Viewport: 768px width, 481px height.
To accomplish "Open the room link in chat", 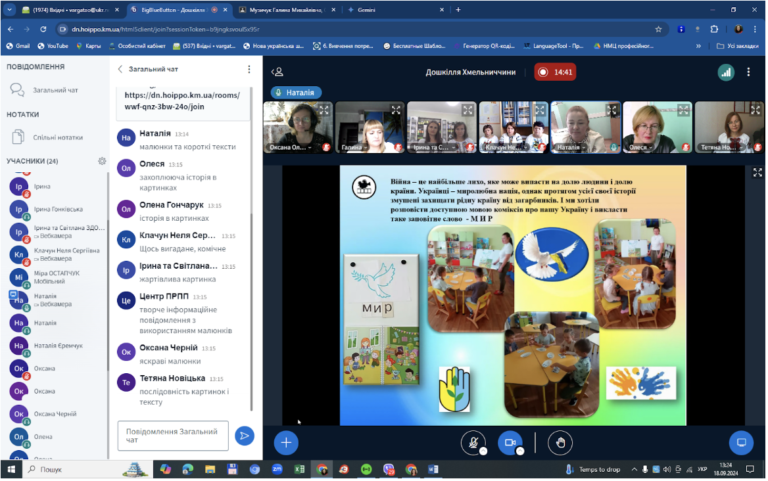I will tap(182, 101).
